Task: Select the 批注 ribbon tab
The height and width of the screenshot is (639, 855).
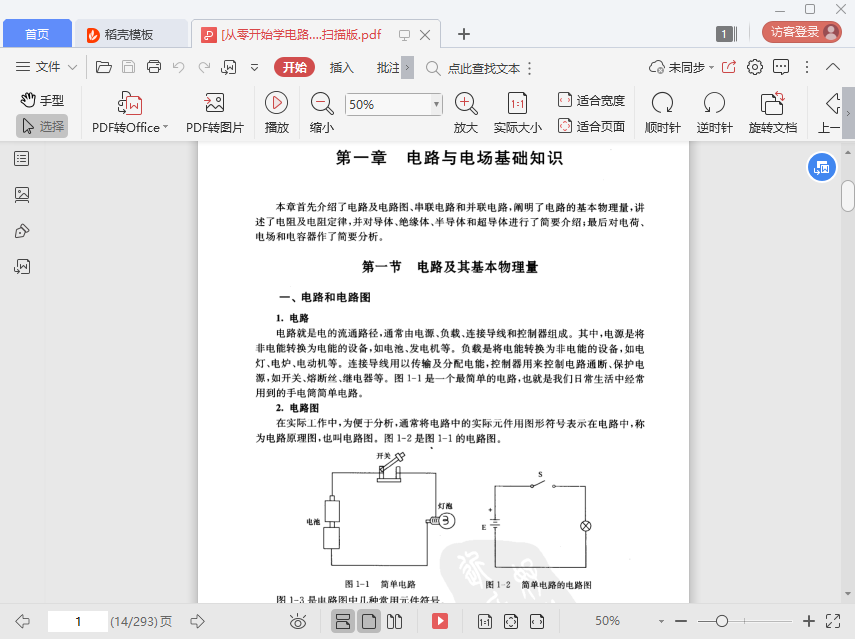Action: [388, 68]
